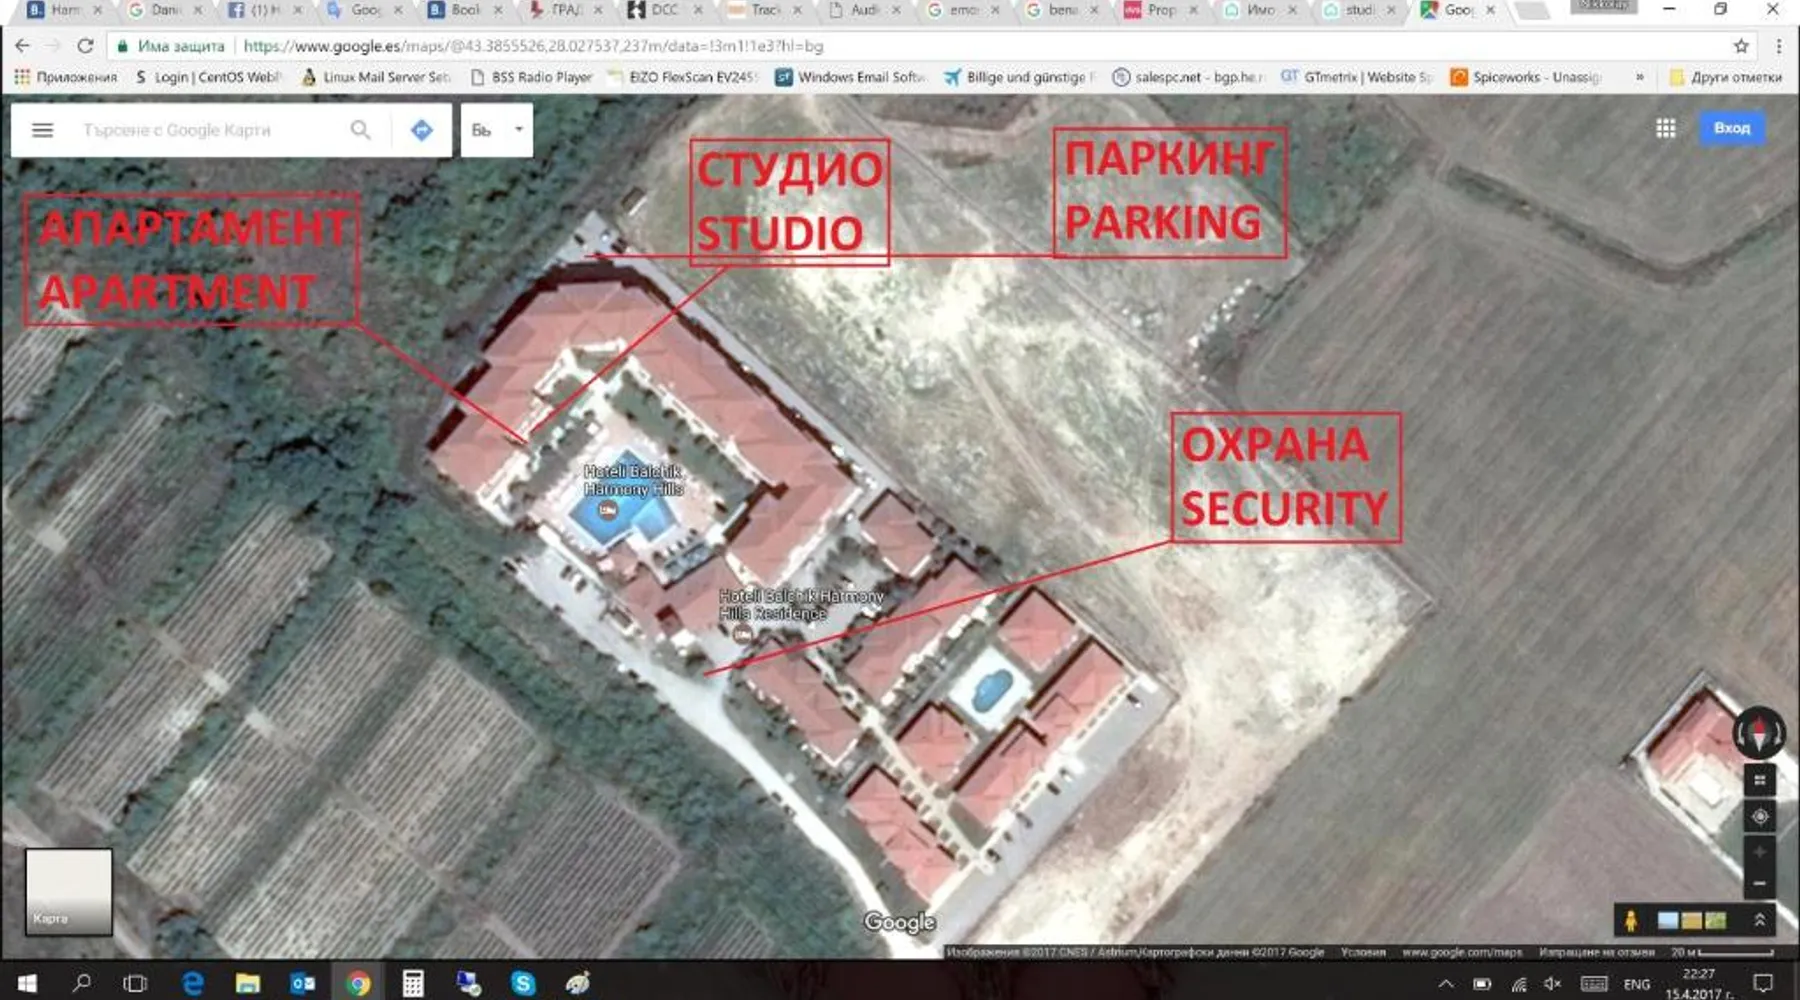The height and width of the screenshot is (1000, 1800).
Task: Click the blue Вход sign-in button
Action: click(x=1731, y=128)
